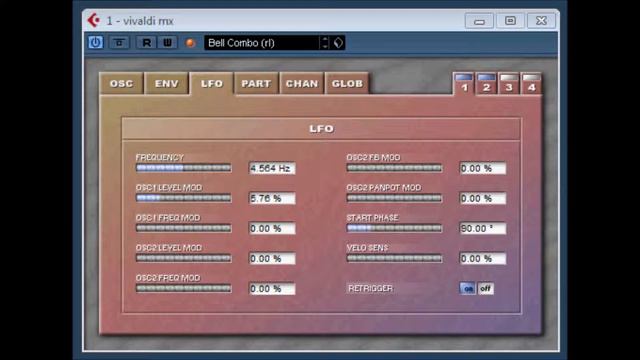This screenshot has width=640, height=360.
Task: Toggle the plugin power/bypass button
Action: coord(96,42)
